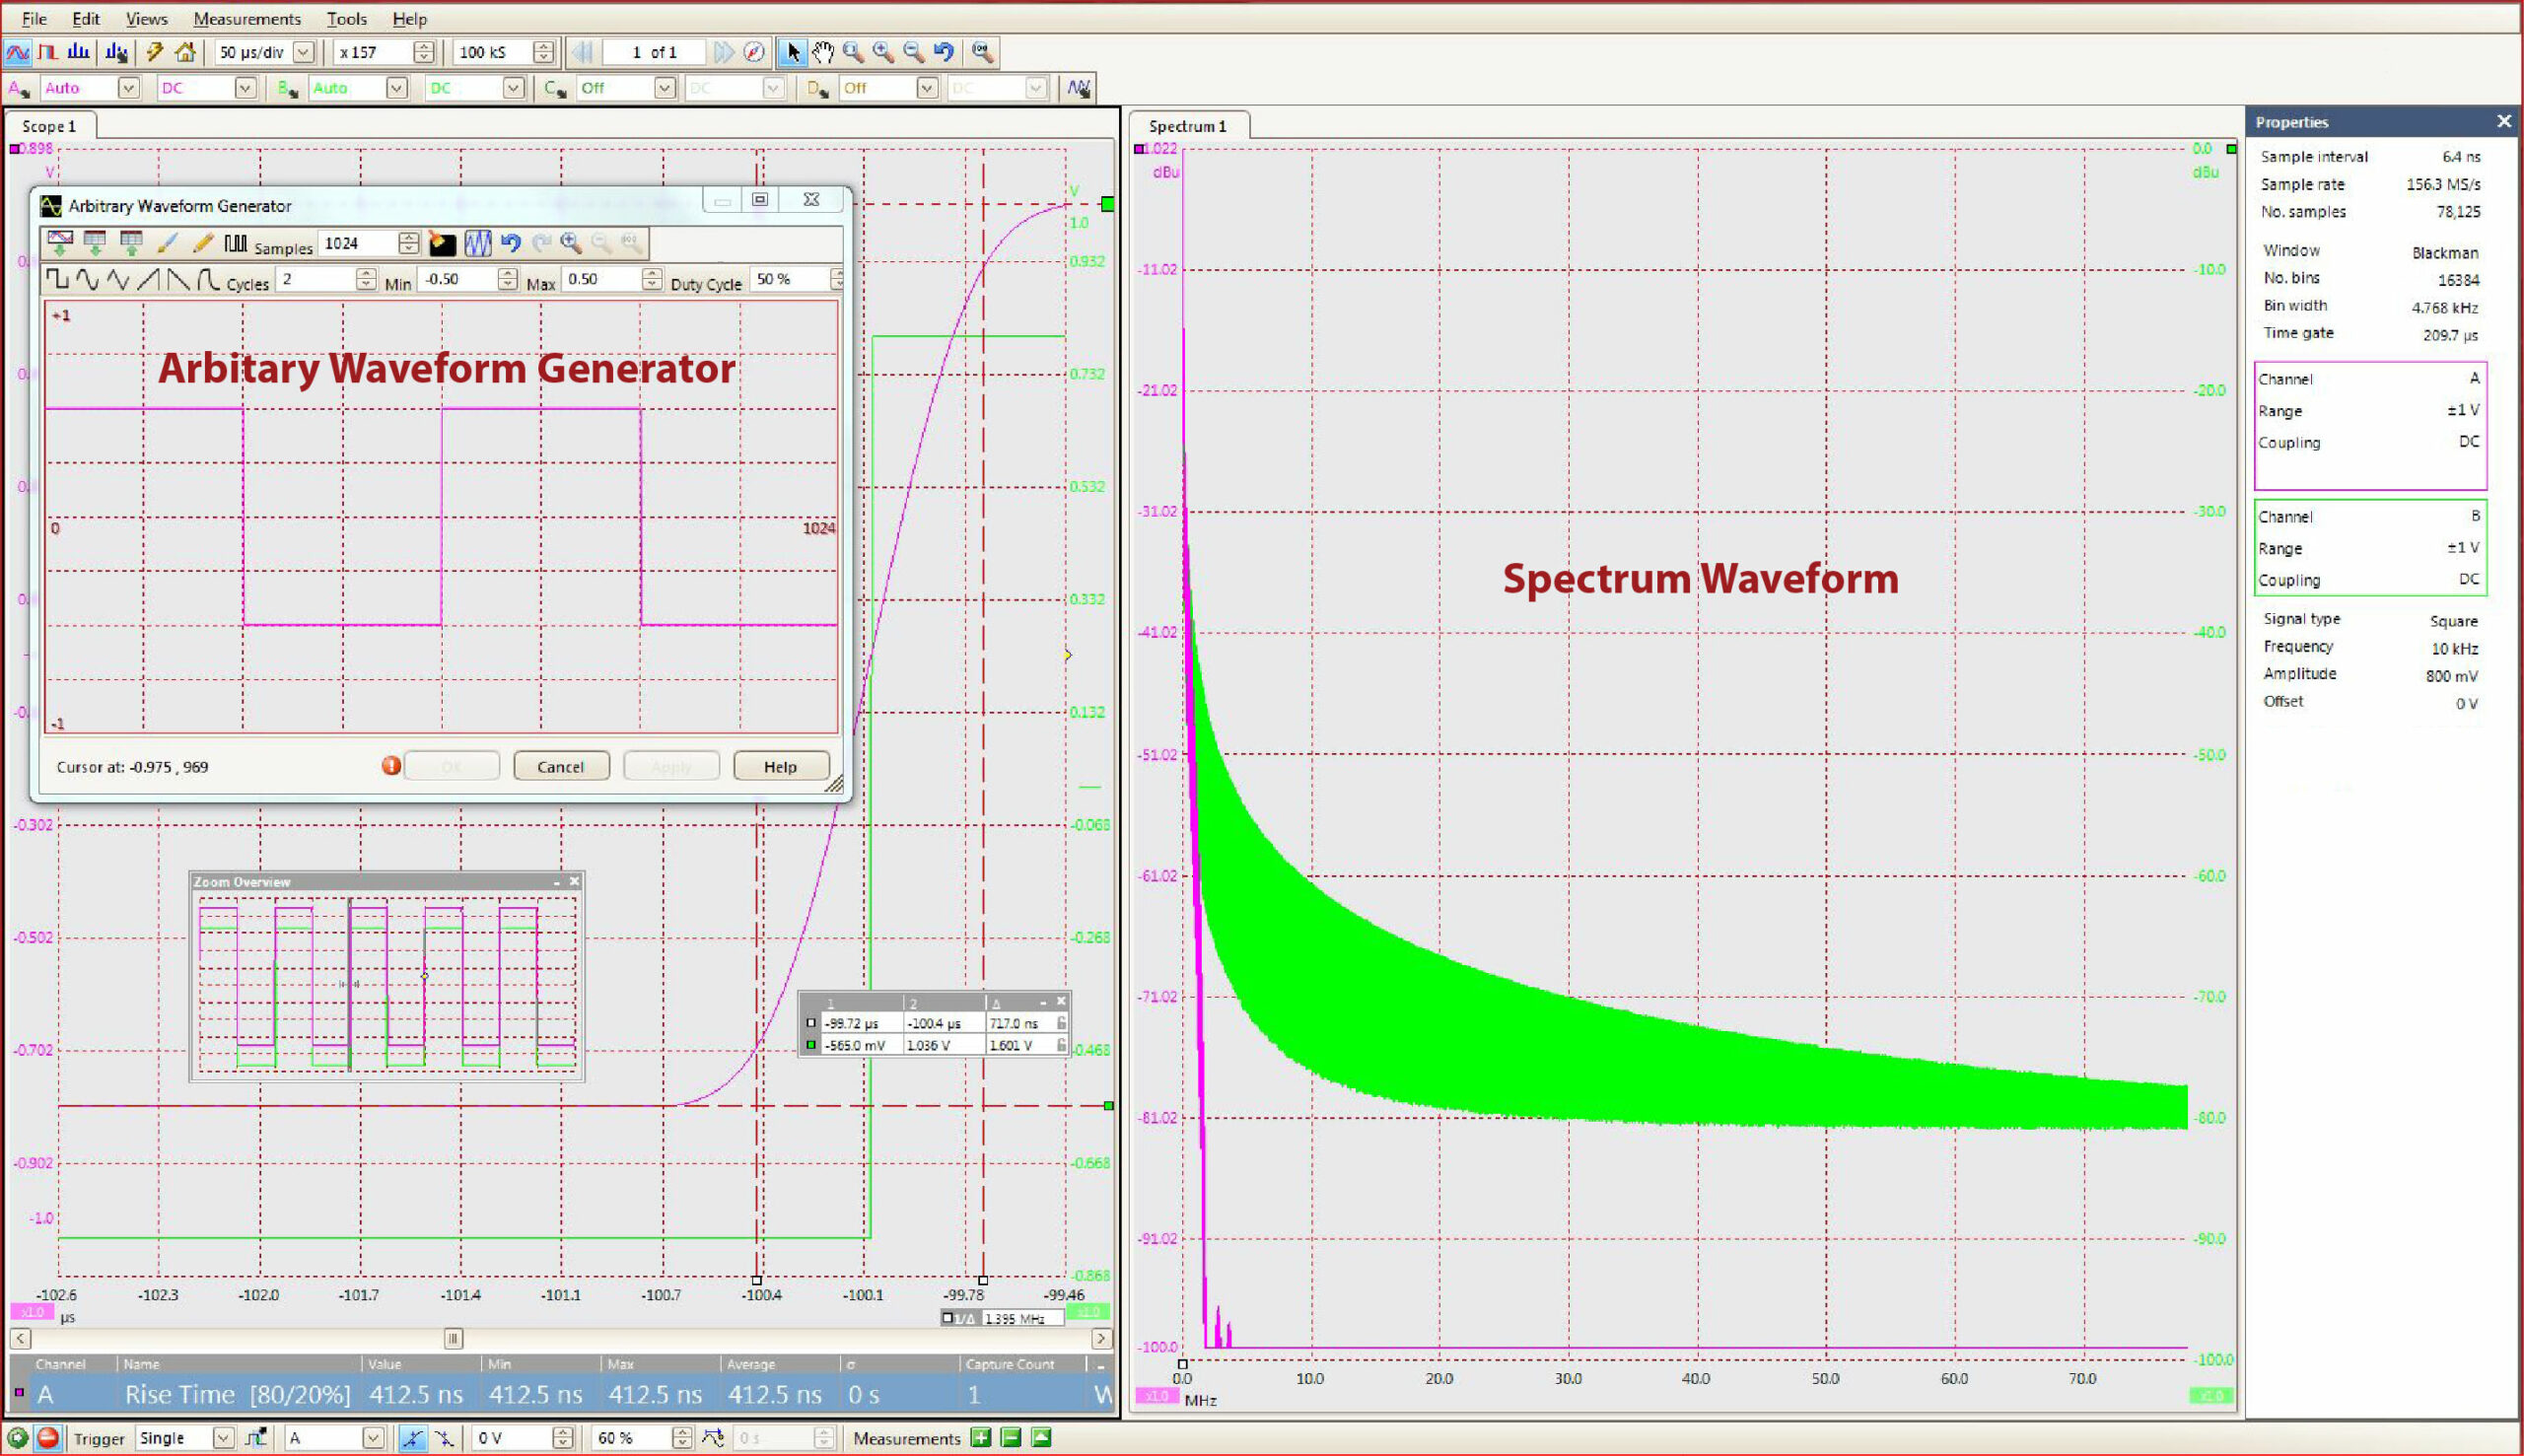The image size is (2524, 1456).
Task: Click Help in Arbitrary Waveform Generator
Action: (x=781, y=767)
